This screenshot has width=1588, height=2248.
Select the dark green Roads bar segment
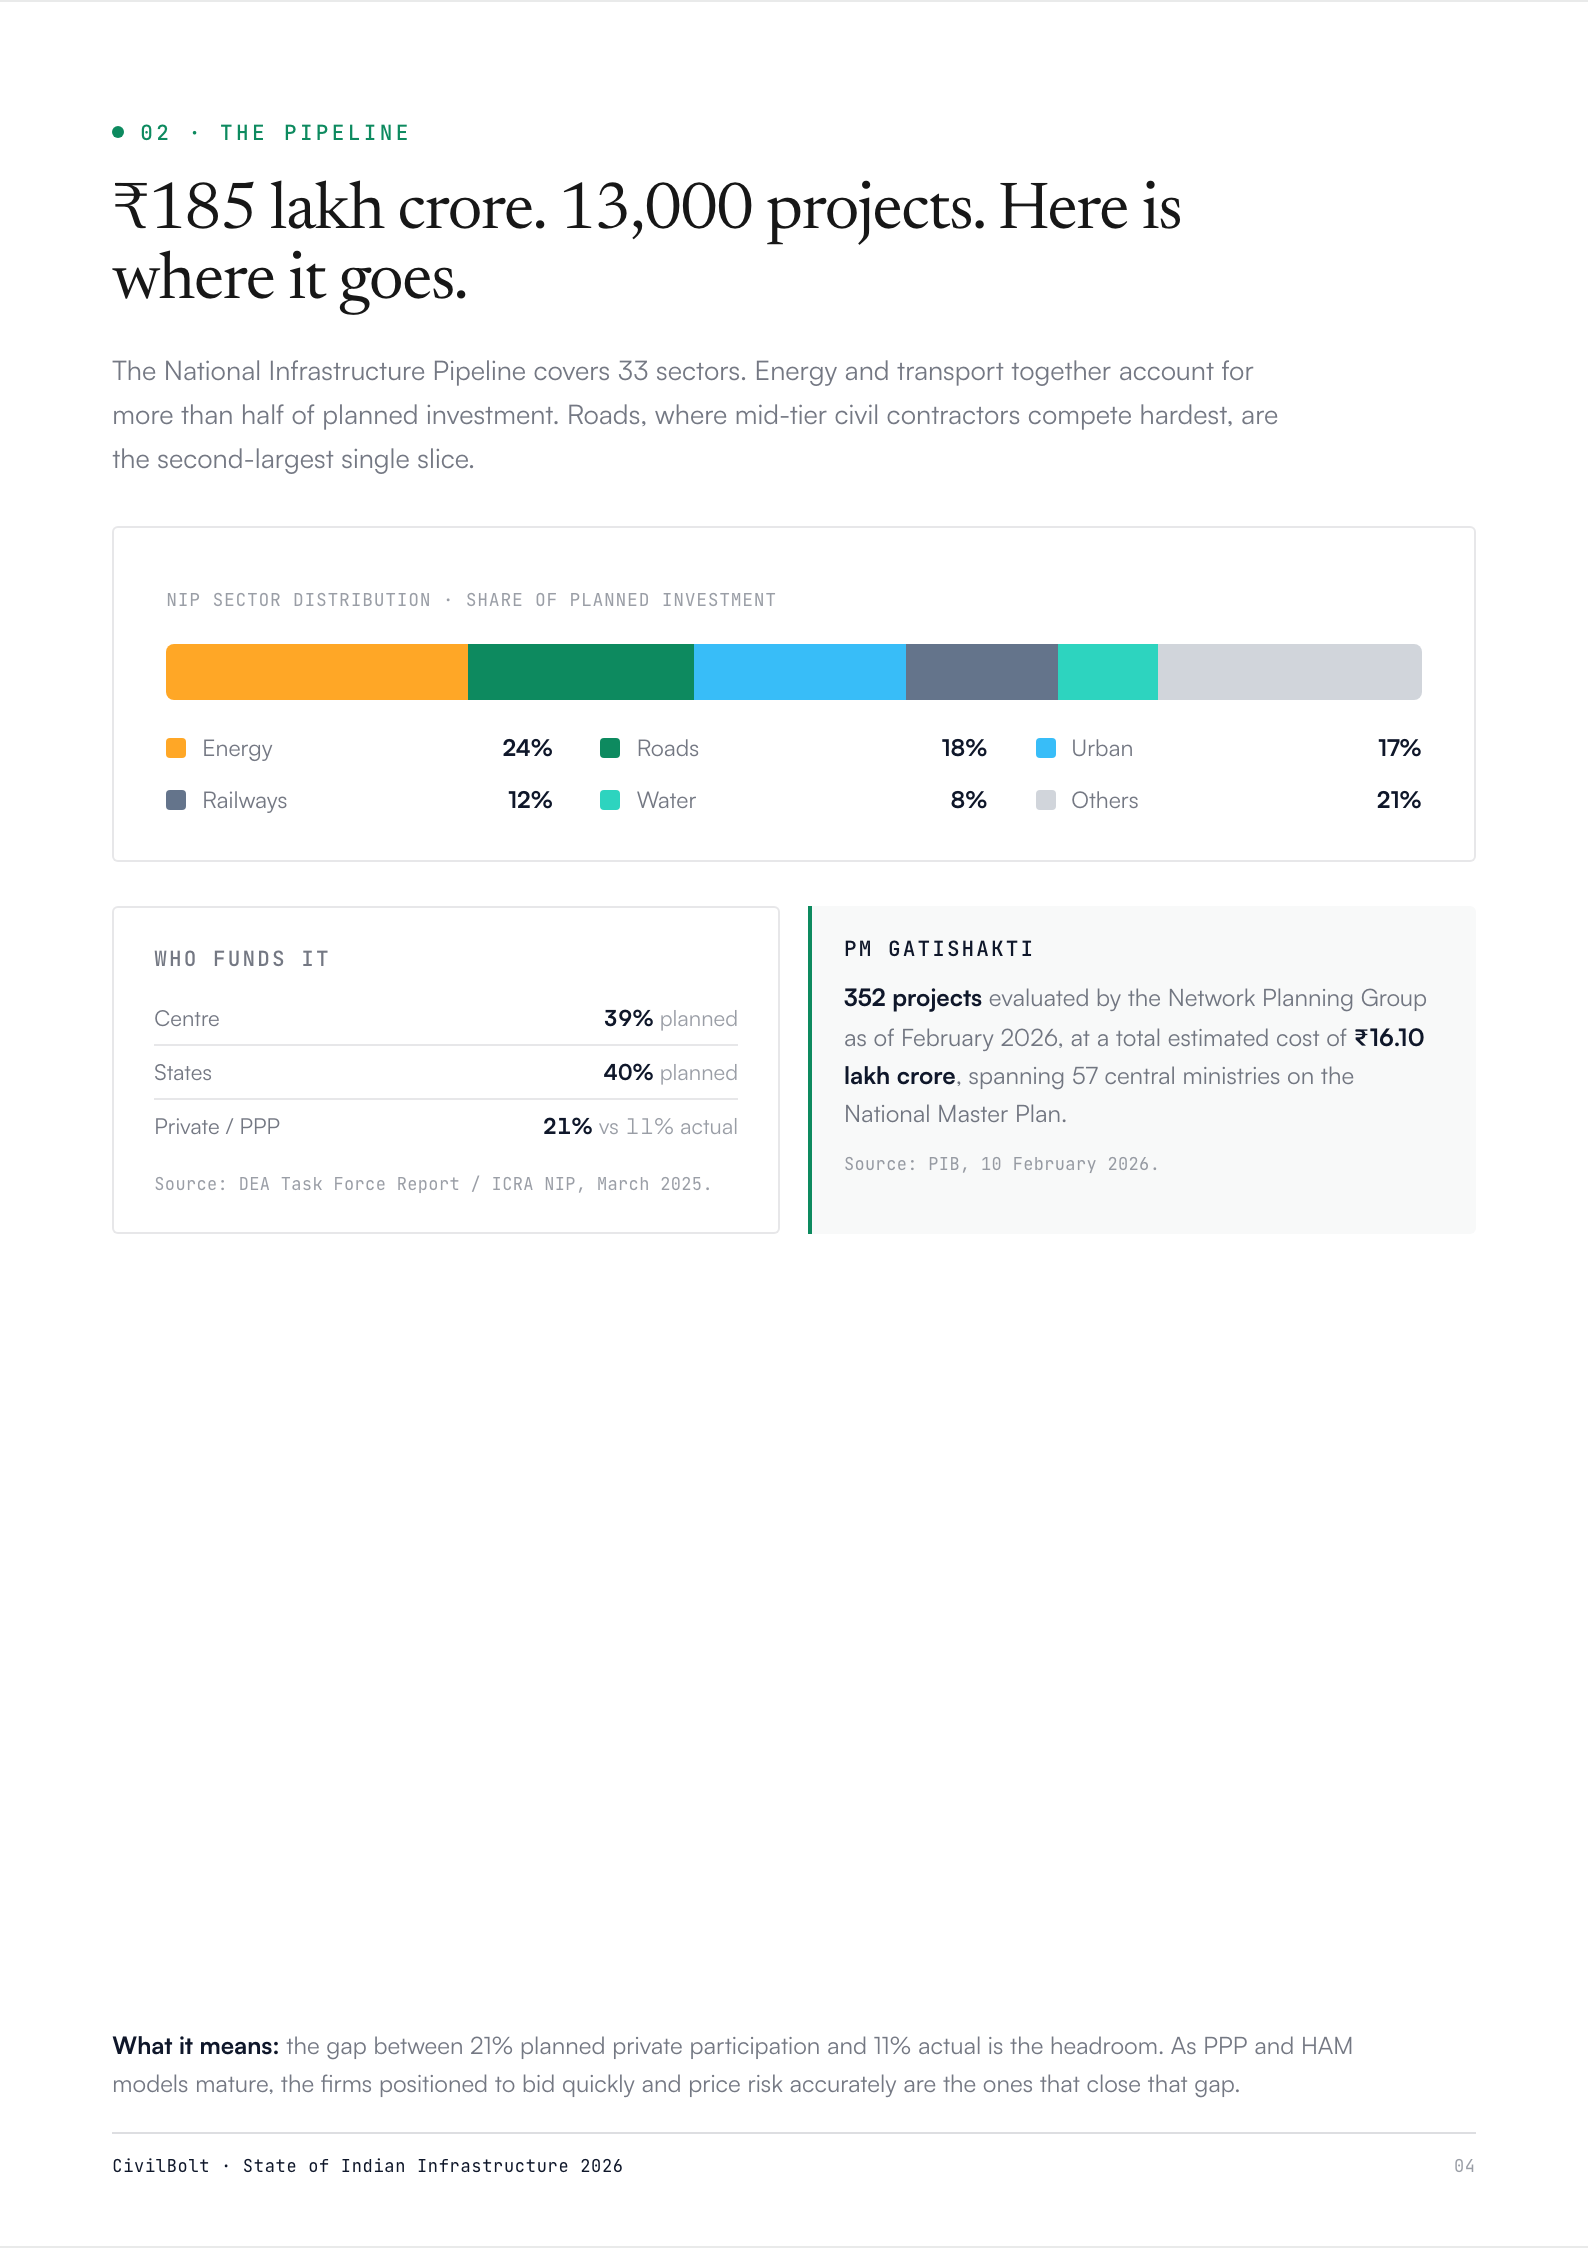(x=581, y=672)
